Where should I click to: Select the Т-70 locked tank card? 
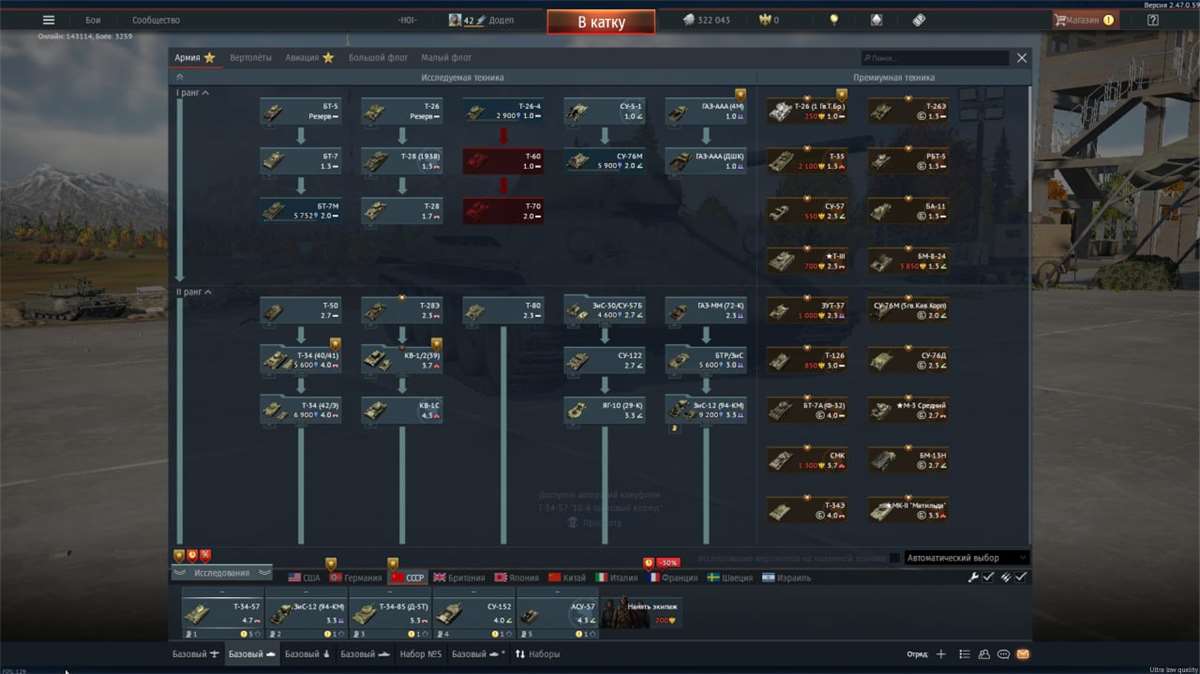pos(503,211)
